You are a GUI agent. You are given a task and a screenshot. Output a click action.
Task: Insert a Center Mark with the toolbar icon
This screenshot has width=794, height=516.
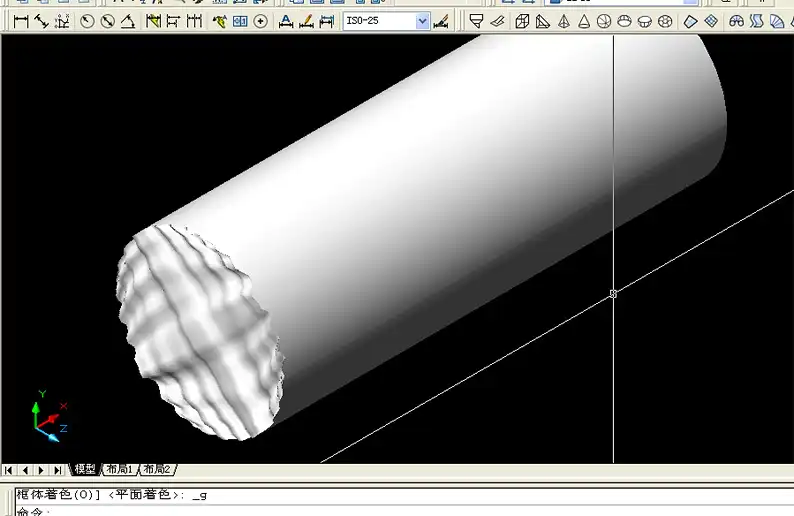pos(261,21)
